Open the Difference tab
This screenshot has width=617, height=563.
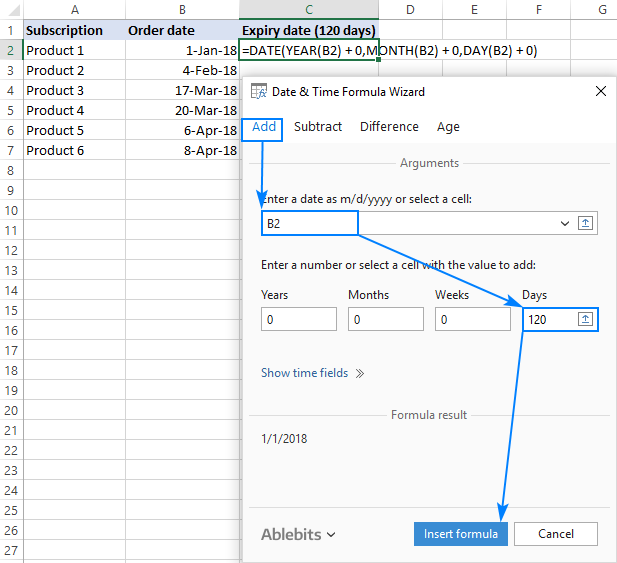coord(389,127)
